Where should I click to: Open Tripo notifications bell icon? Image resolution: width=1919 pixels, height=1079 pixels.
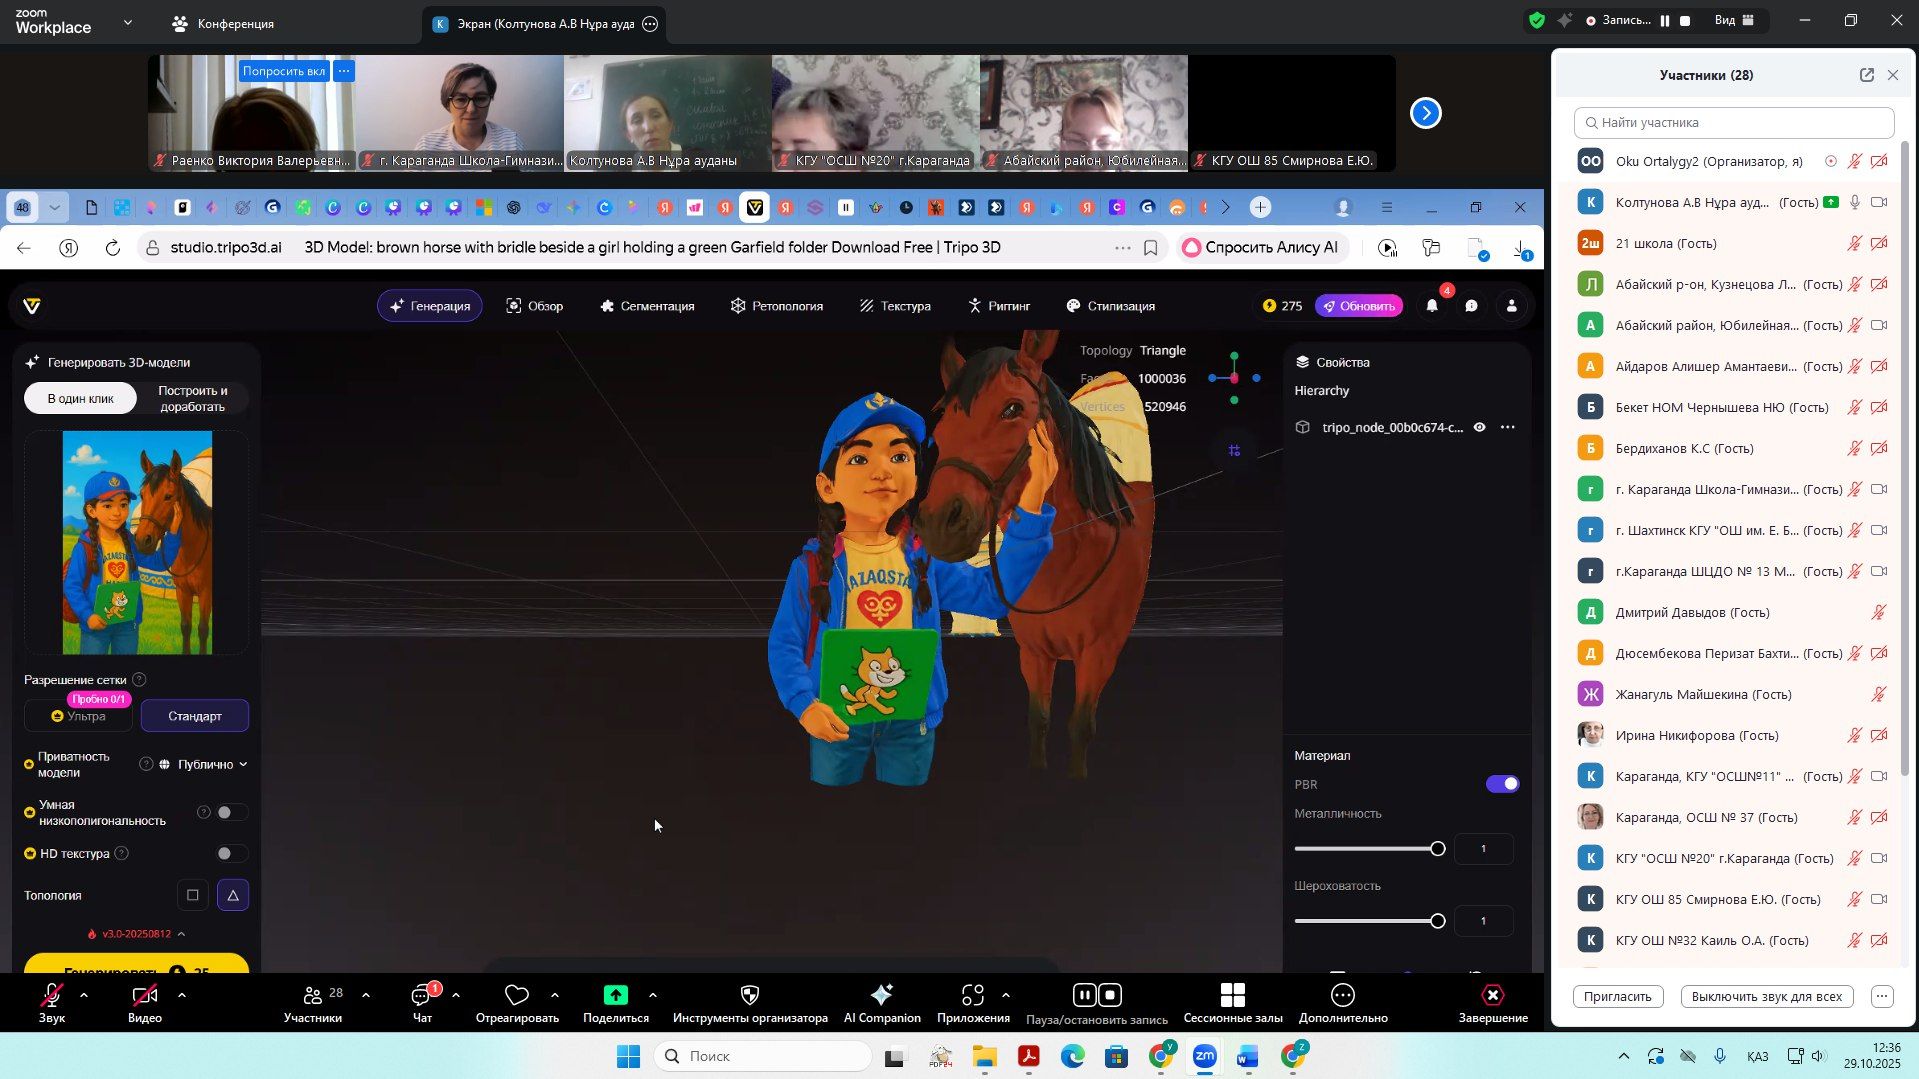[x=1432, y=306]
